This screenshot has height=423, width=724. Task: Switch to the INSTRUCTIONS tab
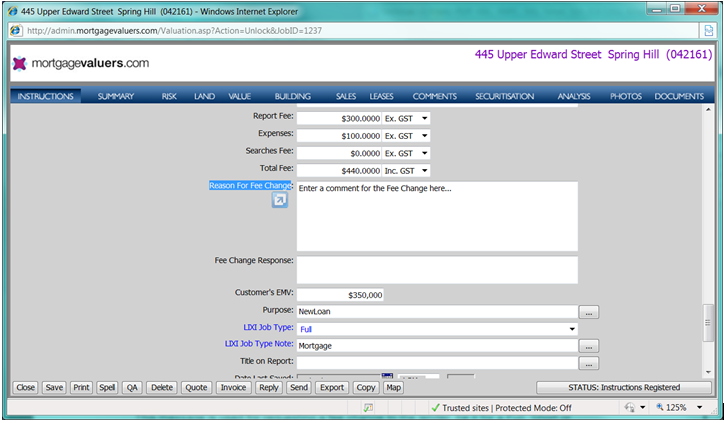[45, 96]
